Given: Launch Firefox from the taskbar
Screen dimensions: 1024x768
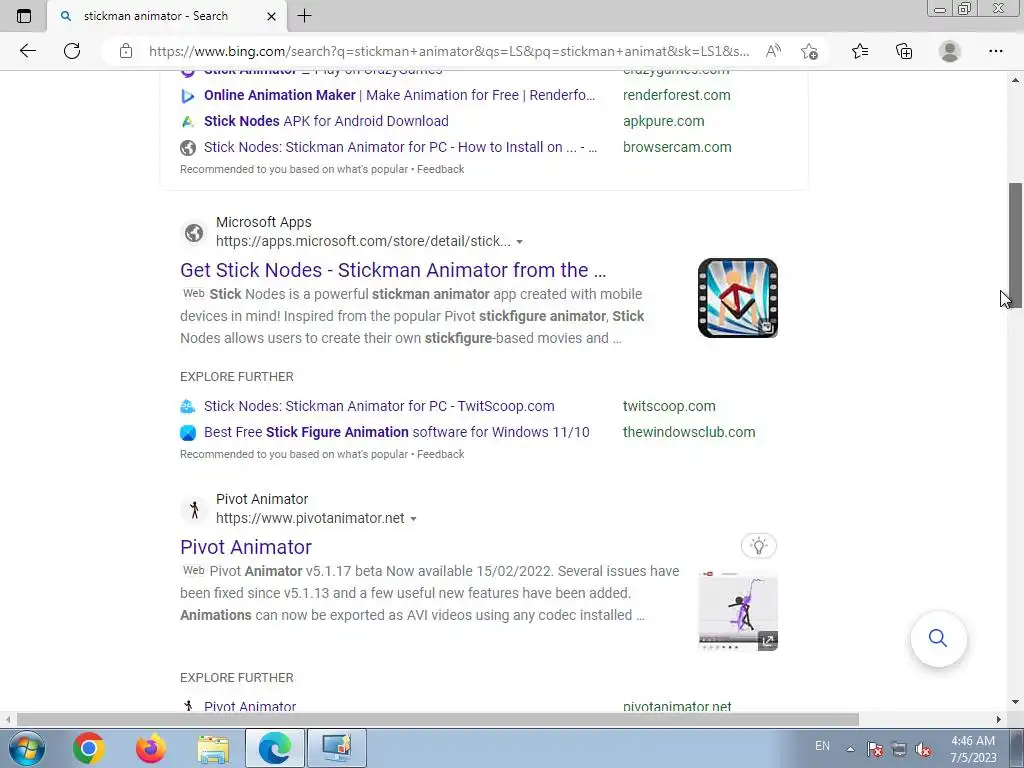Looking at the screenshot, I should pos(150,748).
